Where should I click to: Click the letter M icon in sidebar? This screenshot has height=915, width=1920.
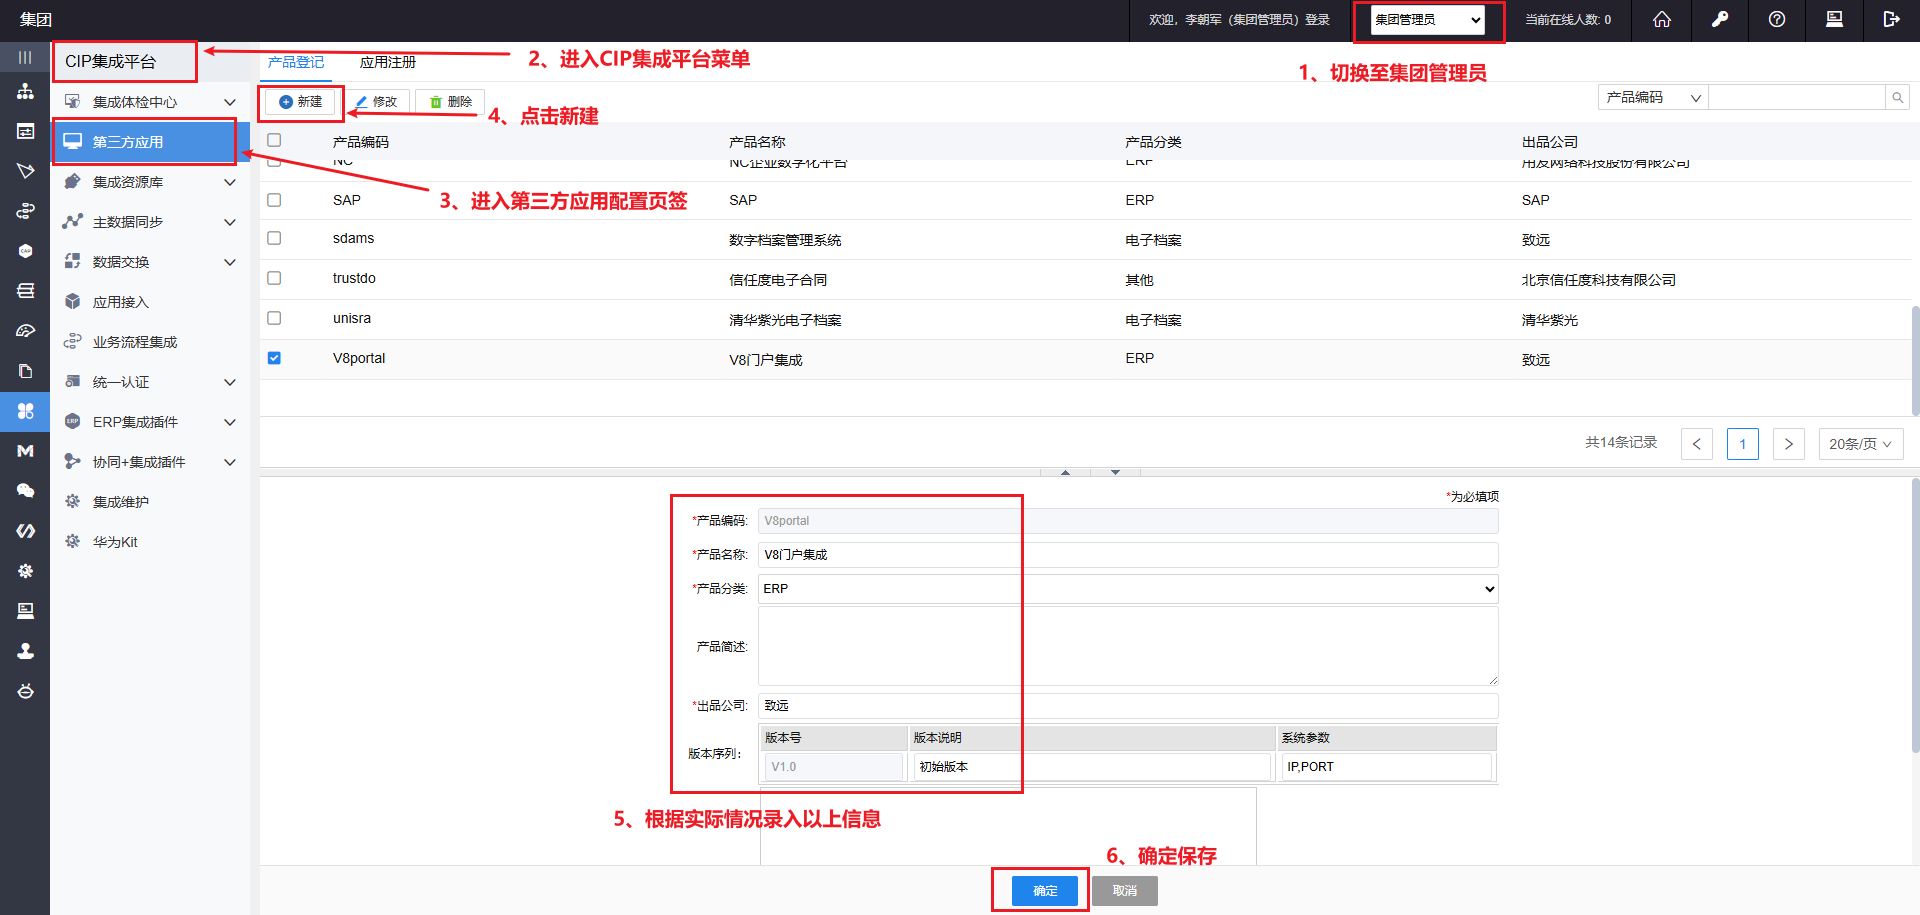[x=25, y=451]
